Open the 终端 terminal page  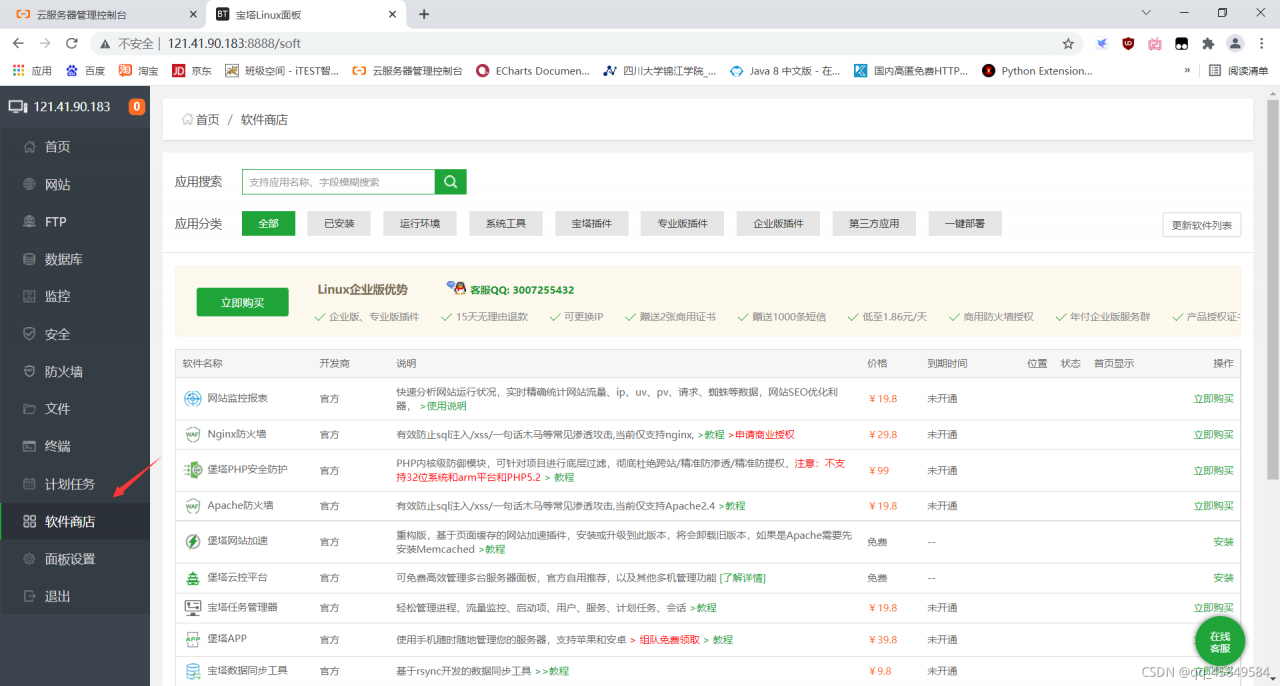point(57,446)
